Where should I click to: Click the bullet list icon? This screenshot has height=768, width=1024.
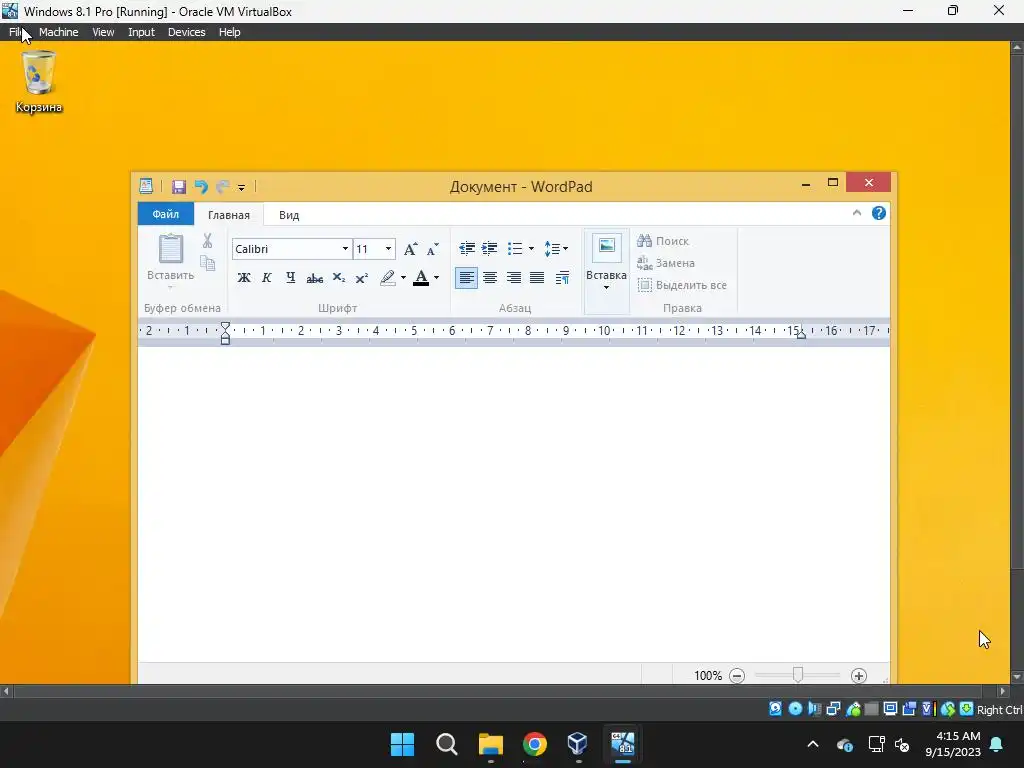(x=515, y=248)
